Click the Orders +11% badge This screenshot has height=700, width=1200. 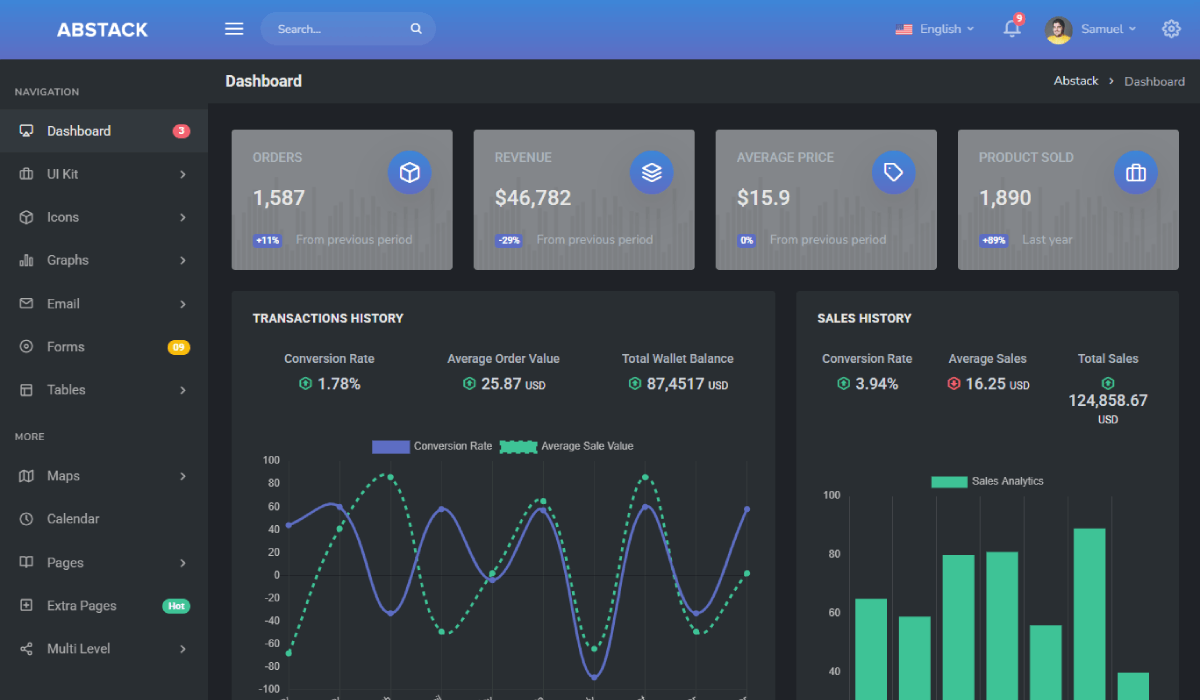click(268, 240)
